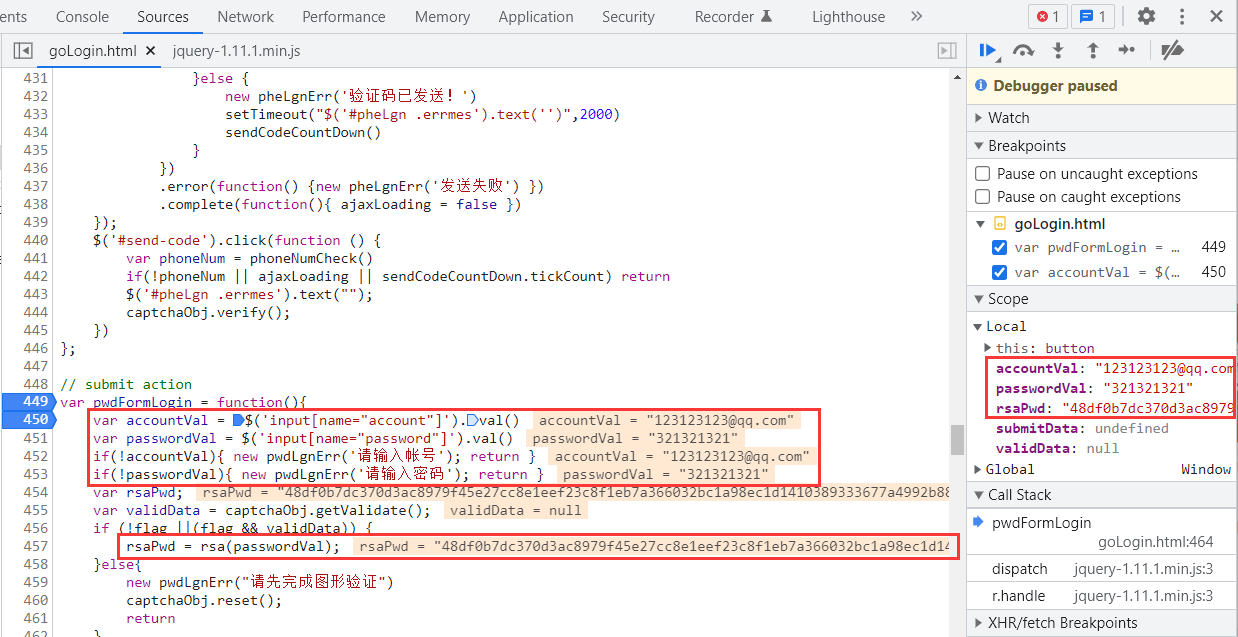This screenshot has width=1238, height=637.
Task: Click the Step over function icon
Action: pos(1023,50)
